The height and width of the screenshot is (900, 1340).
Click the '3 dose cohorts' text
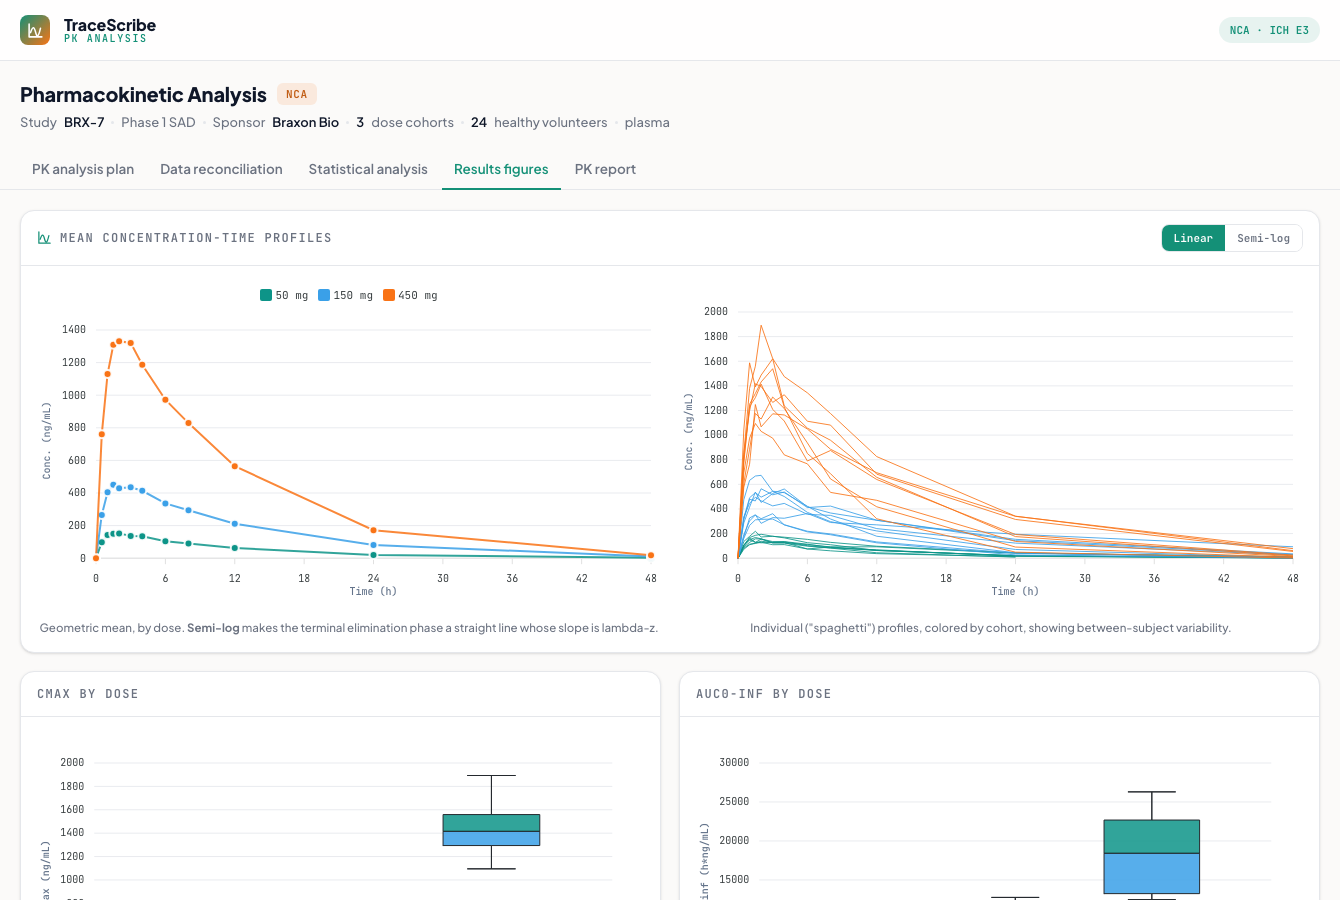[405, 122]
